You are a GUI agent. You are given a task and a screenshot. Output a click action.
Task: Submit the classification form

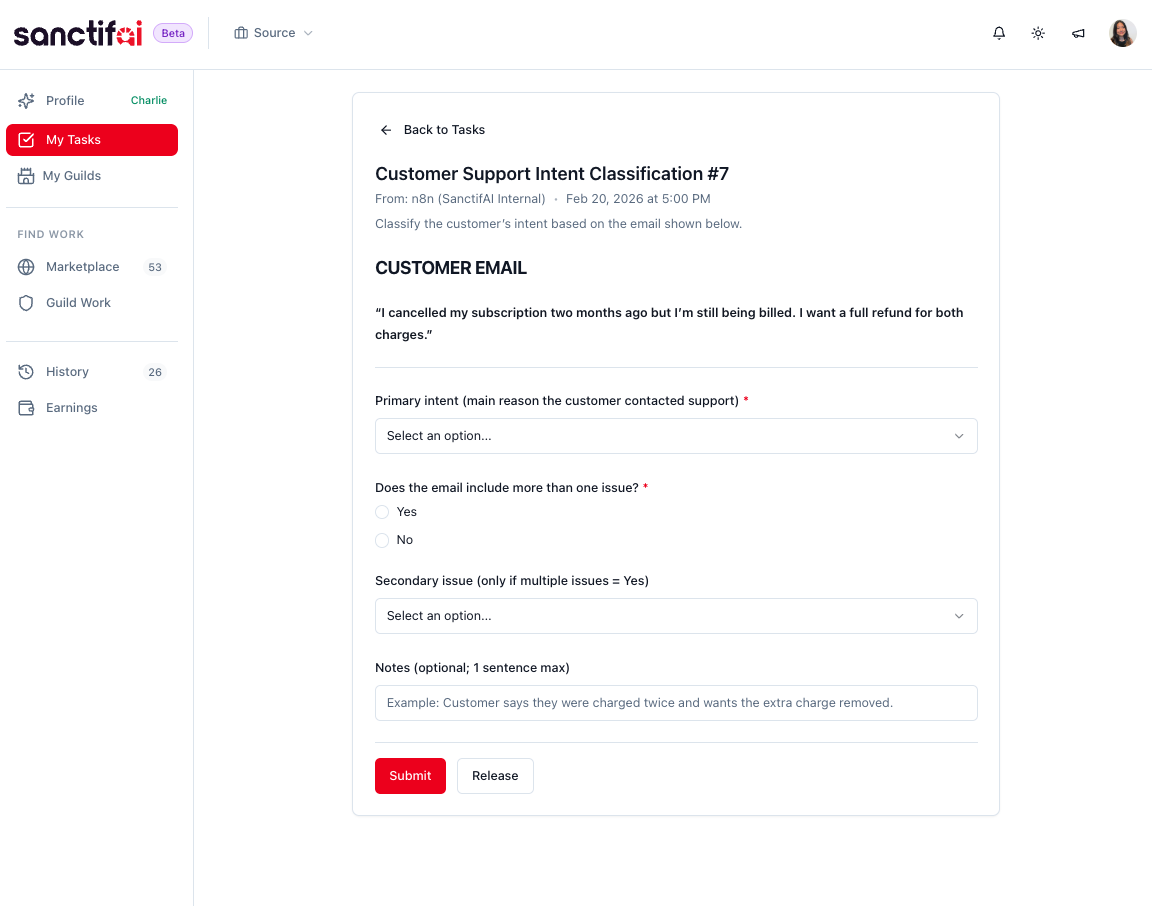point(410,776)
